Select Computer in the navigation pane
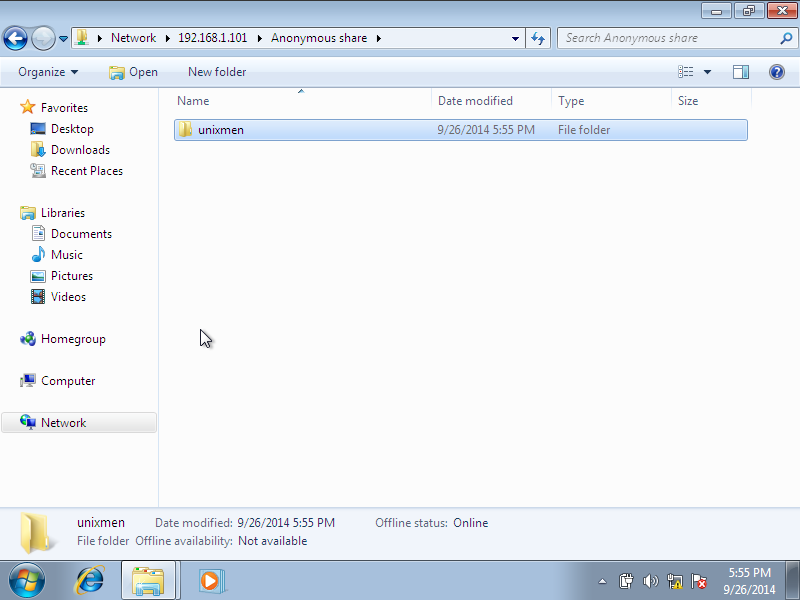800x600 pixels. click(68, 381)
